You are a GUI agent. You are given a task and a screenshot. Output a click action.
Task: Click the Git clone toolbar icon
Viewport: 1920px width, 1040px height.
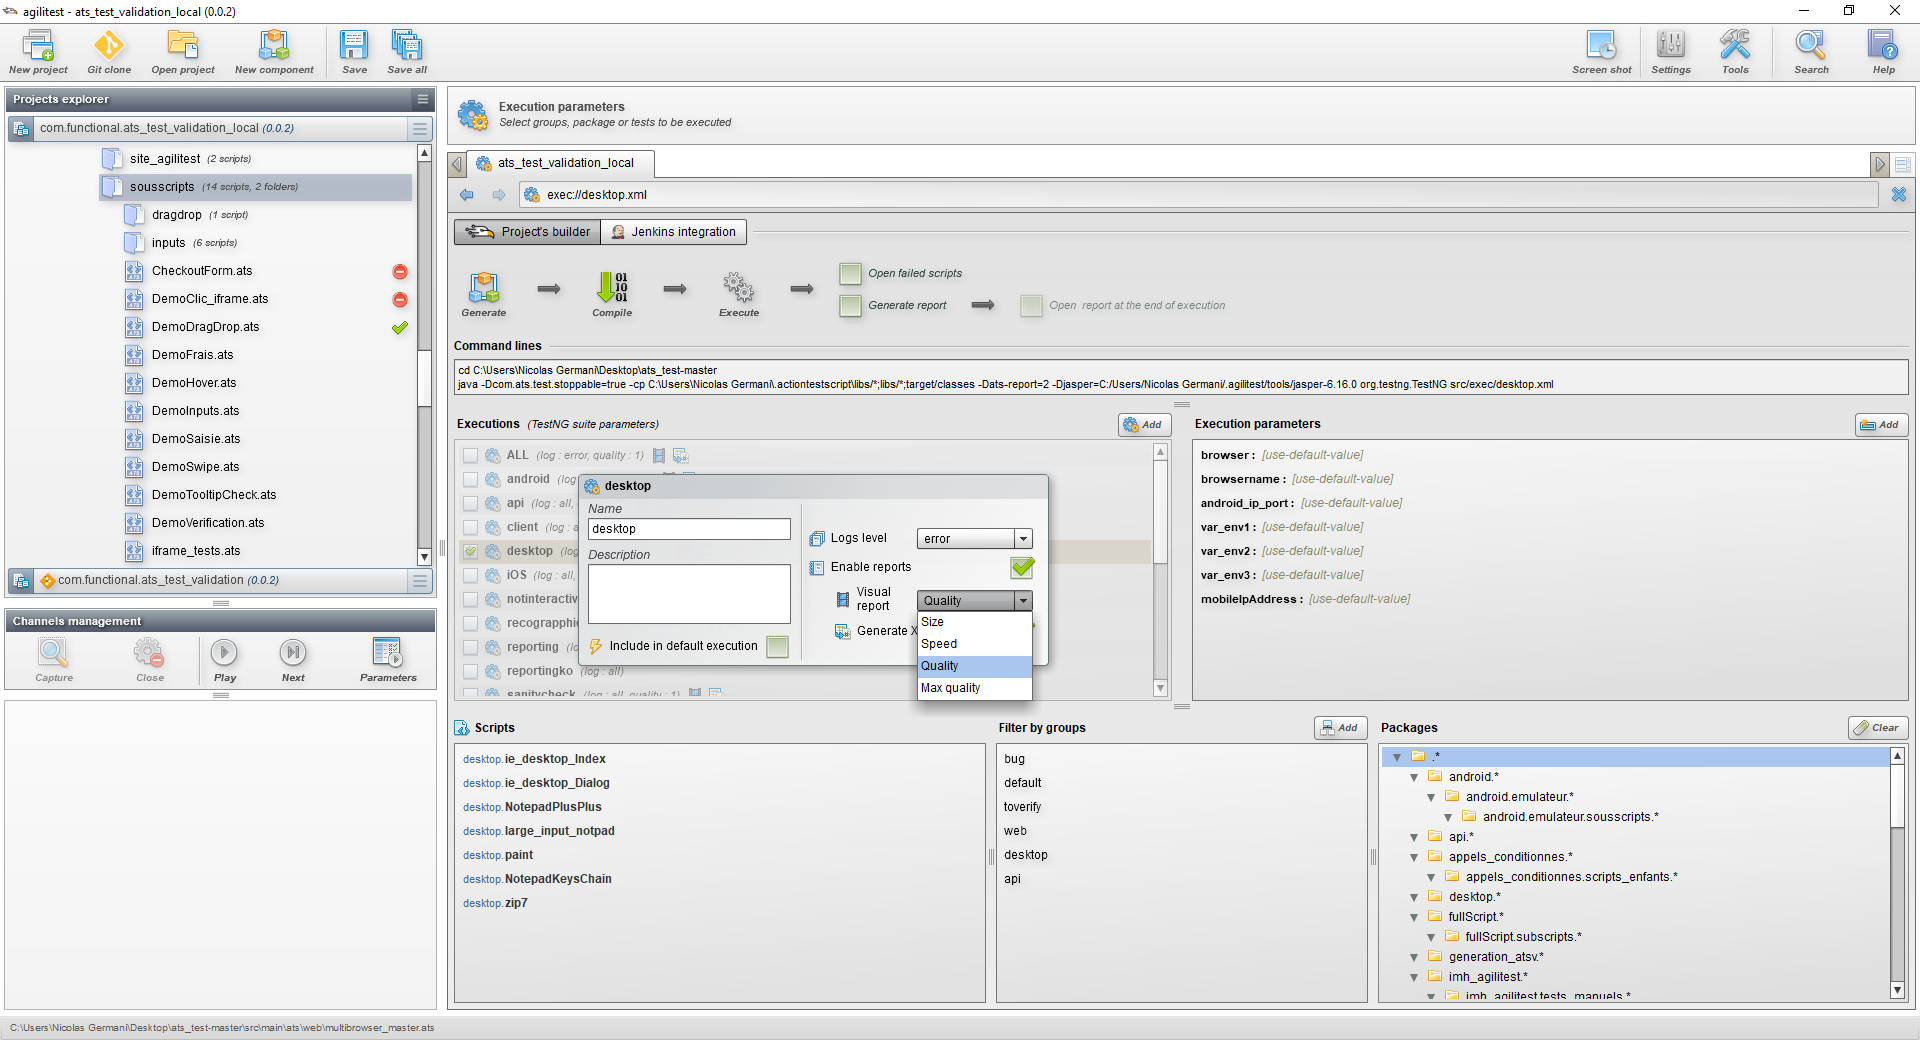[109, 46]
